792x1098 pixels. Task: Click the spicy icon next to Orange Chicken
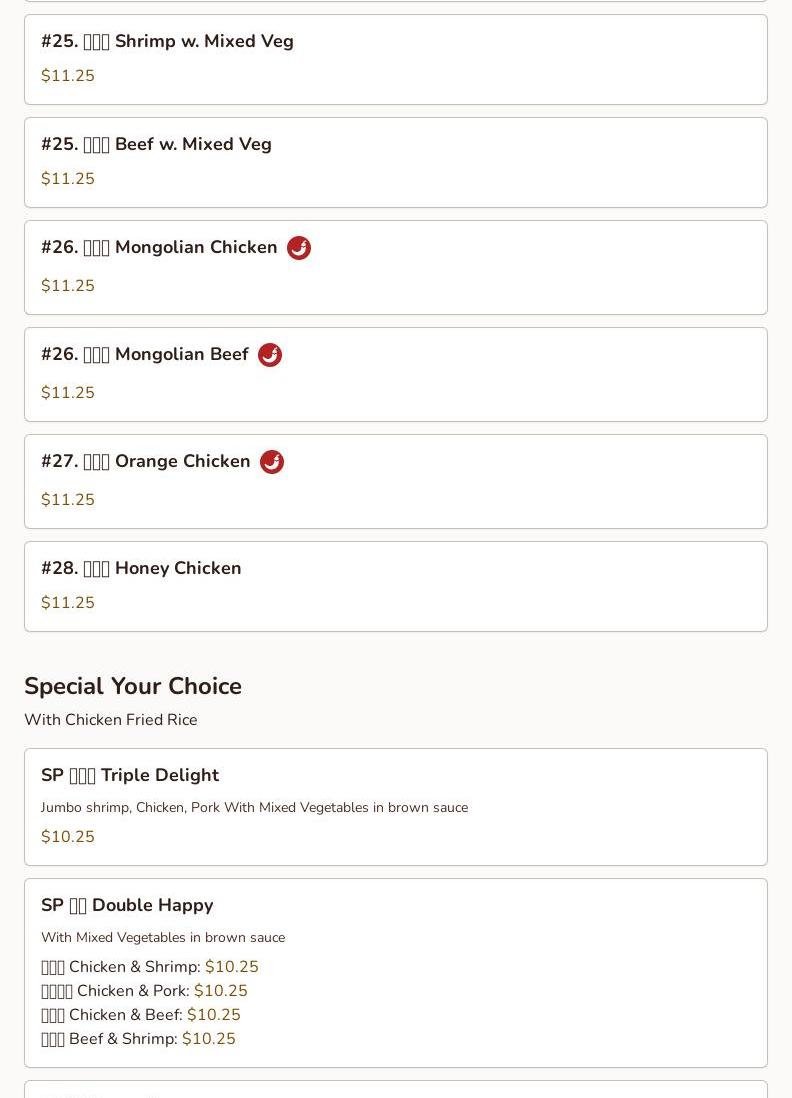pyautogui.click(x=272, y=462)
